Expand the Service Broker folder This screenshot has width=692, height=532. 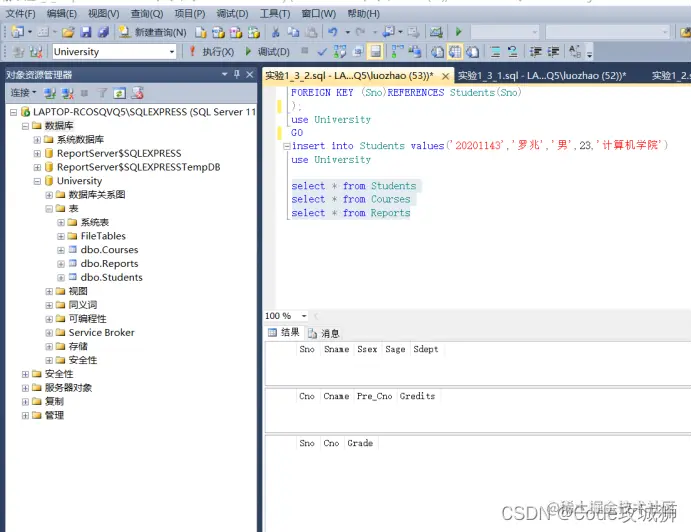tap(49, 333)
